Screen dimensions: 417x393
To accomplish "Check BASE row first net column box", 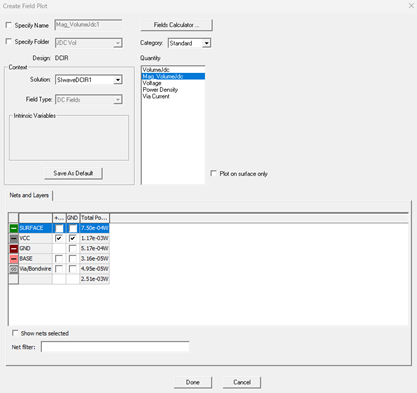I will [x=59, y=259].
